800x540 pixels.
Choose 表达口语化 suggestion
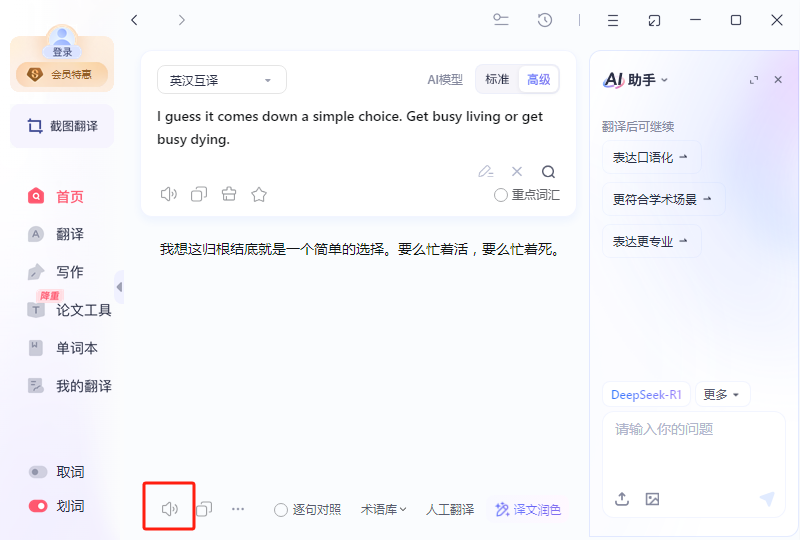[652, 157]
